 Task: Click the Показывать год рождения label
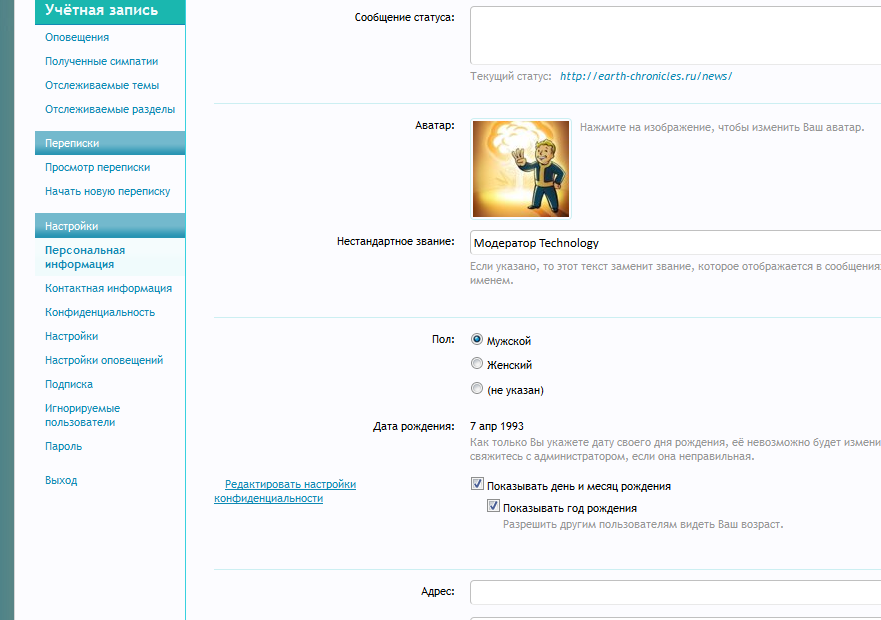(x=570, y=508)
